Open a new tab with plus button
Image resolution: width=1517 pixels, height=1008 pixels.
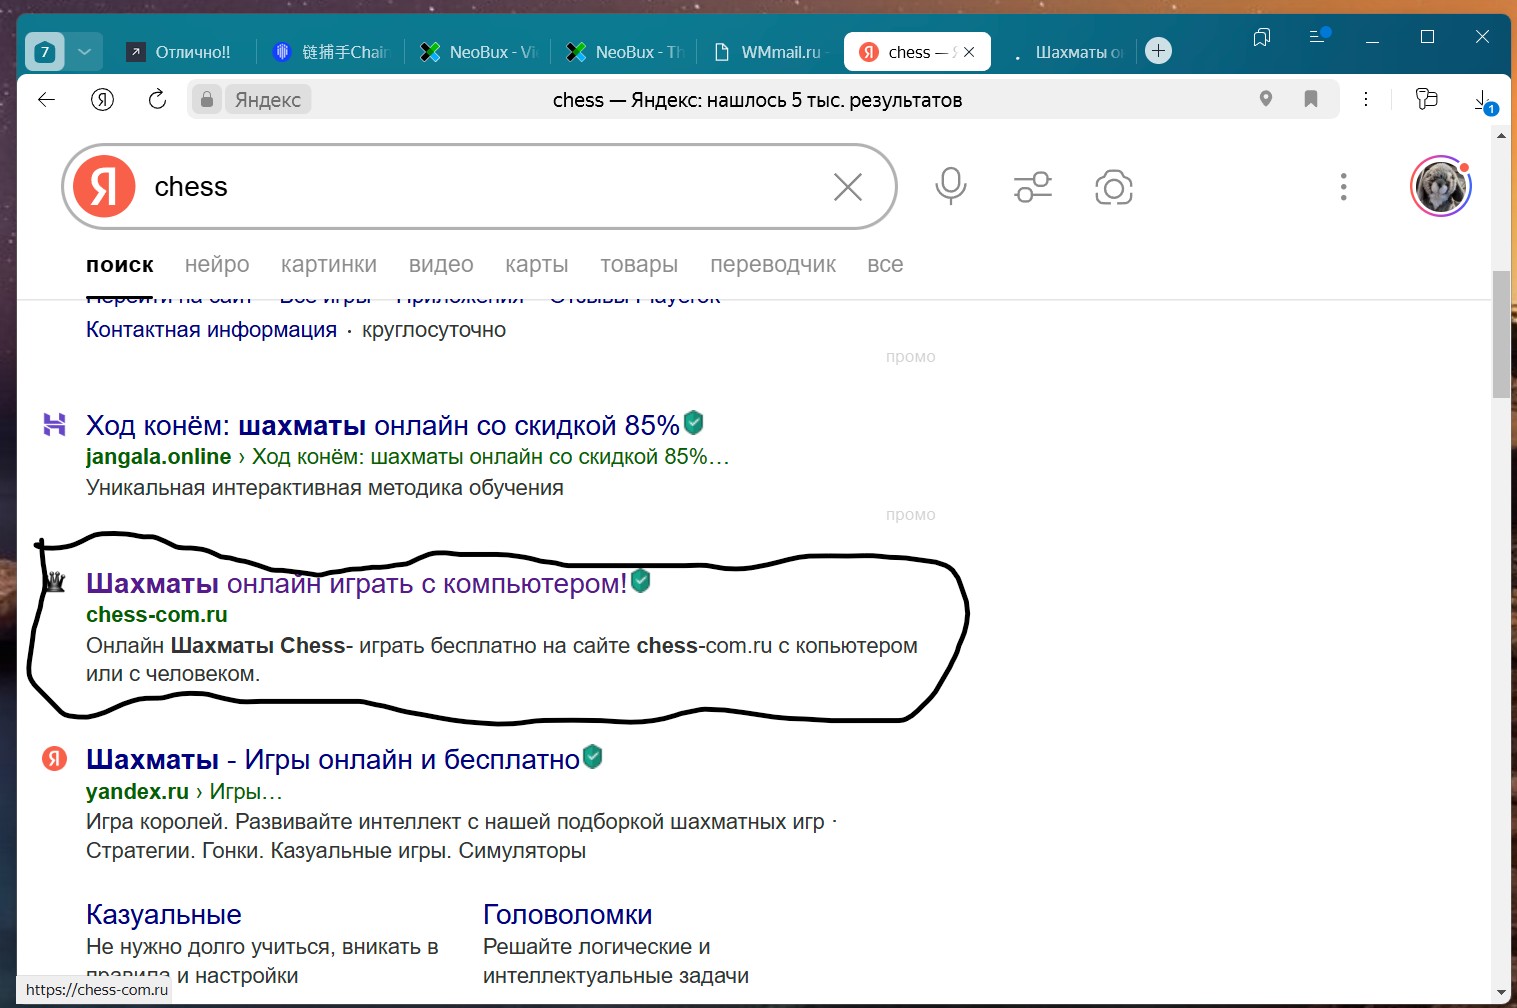[1158, 51]
